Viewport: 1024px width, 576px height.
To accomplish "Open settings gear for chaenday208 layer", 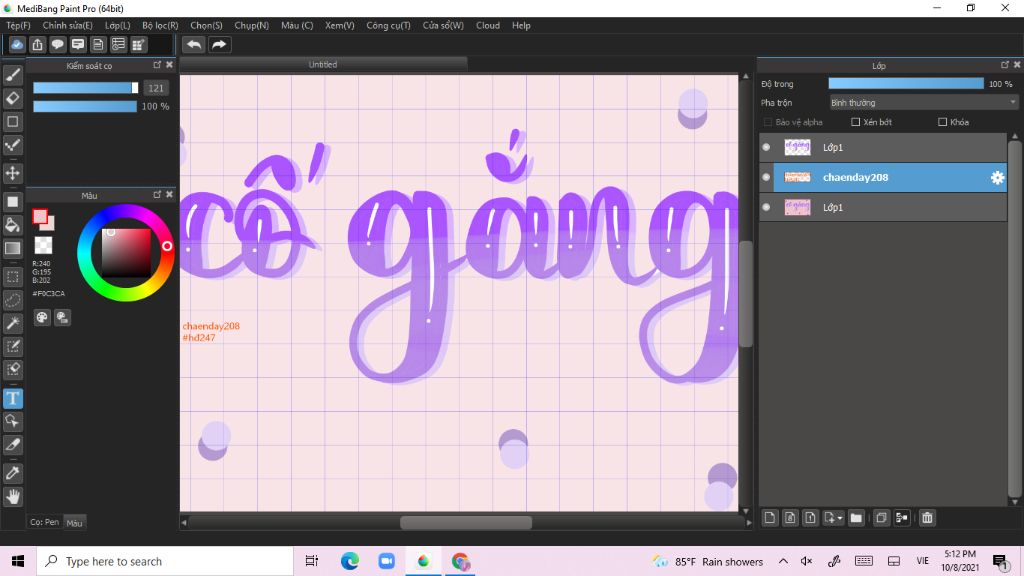I will (997, 178).
